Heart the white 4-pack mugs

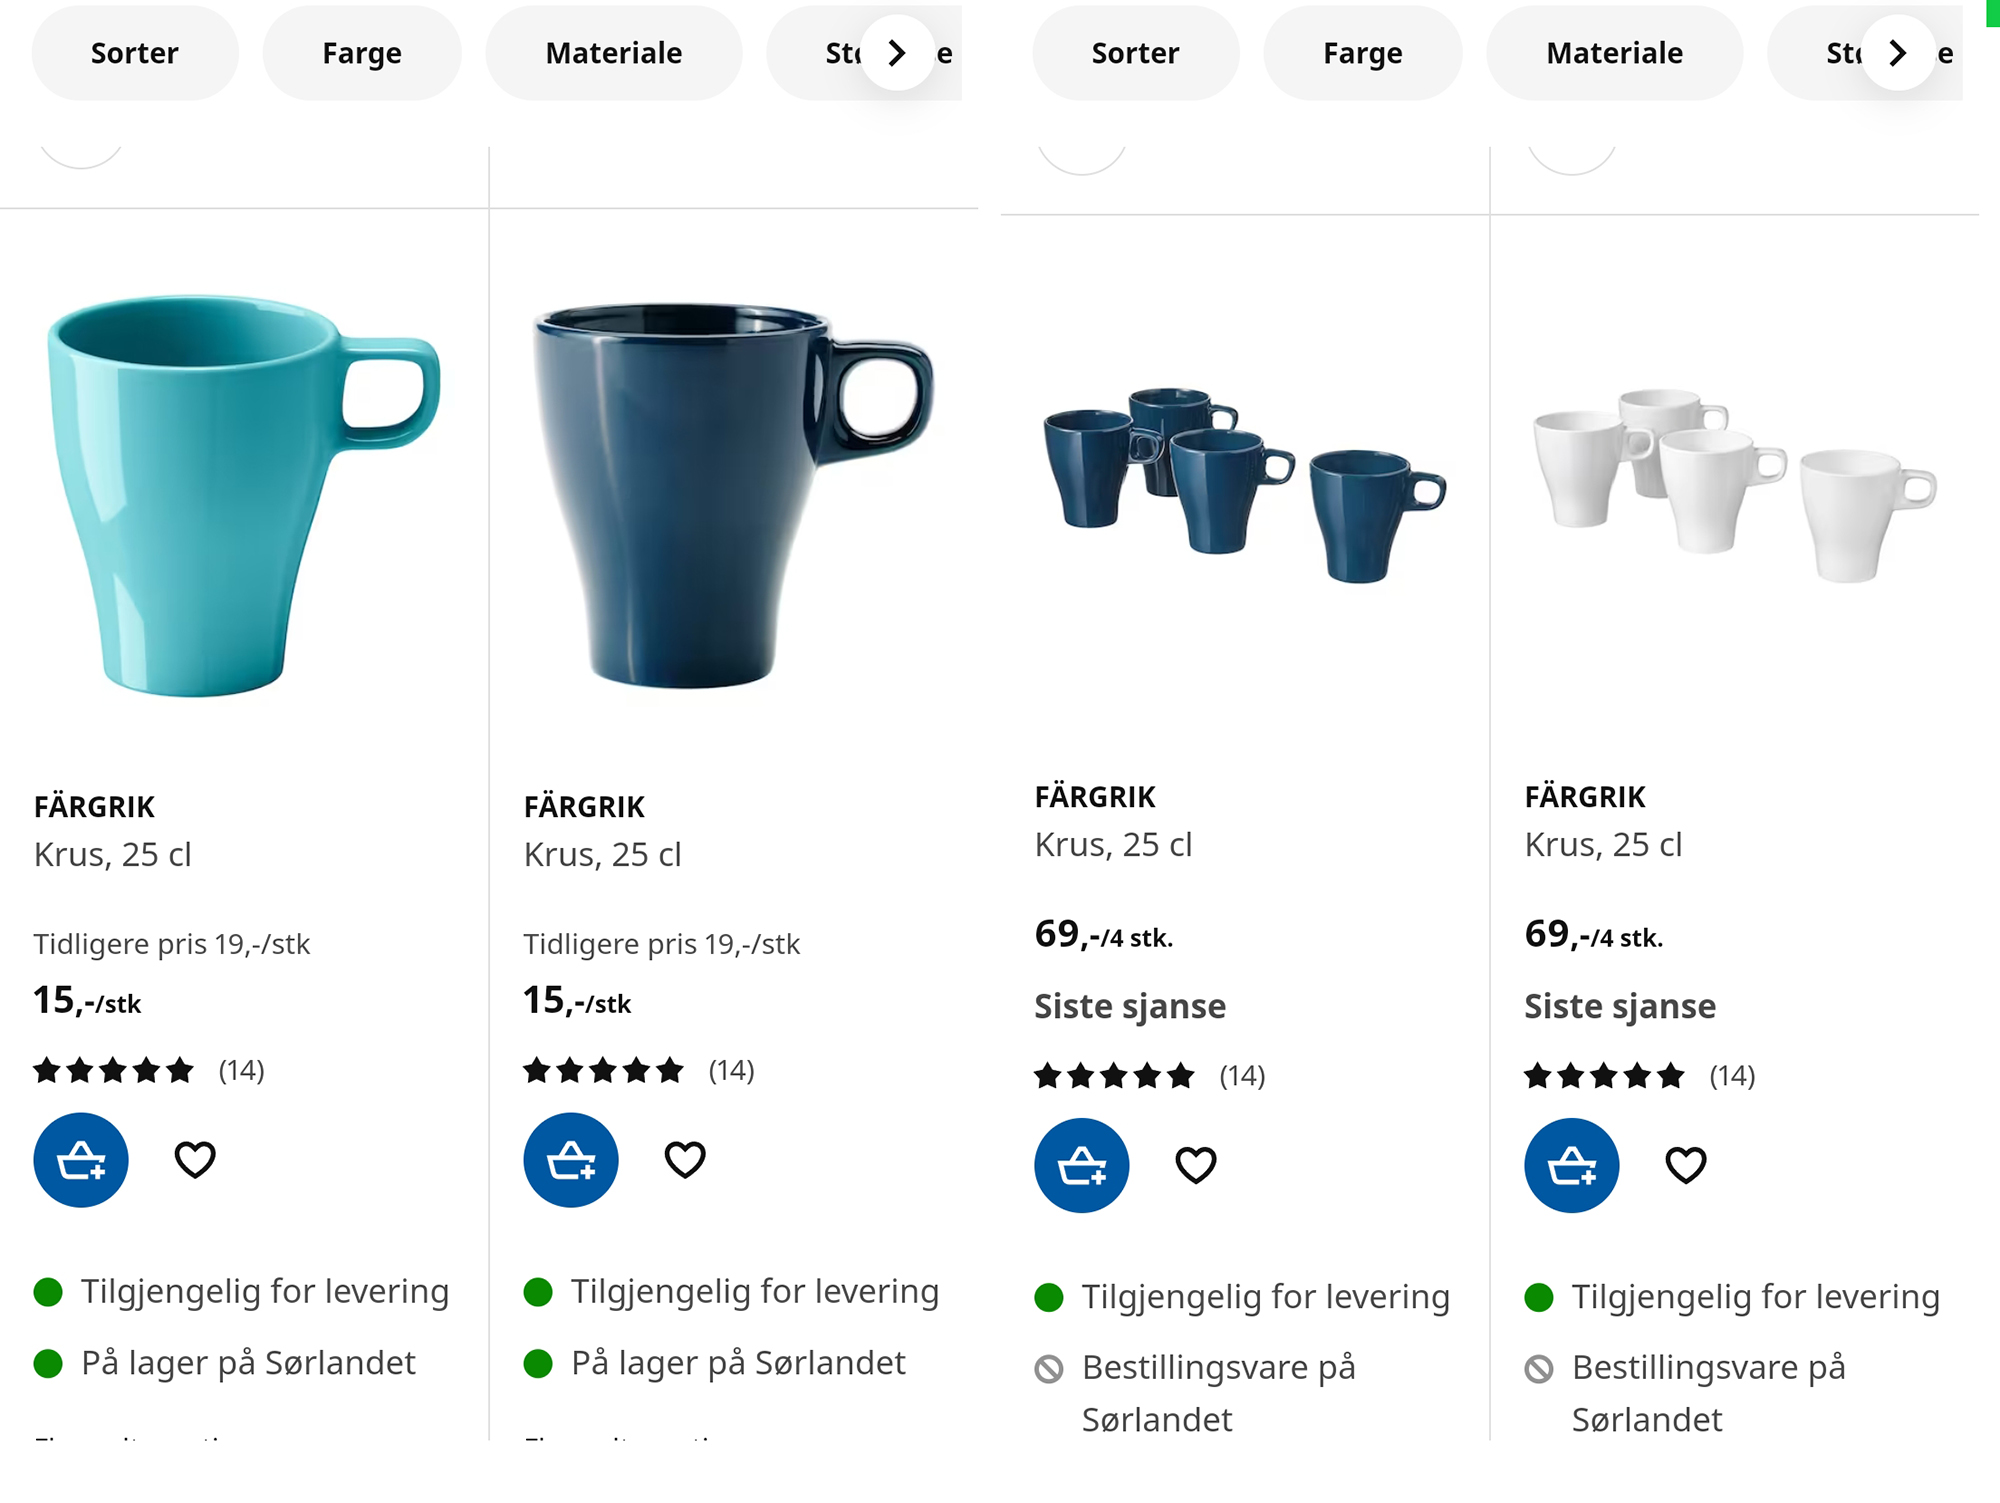1686,1165
